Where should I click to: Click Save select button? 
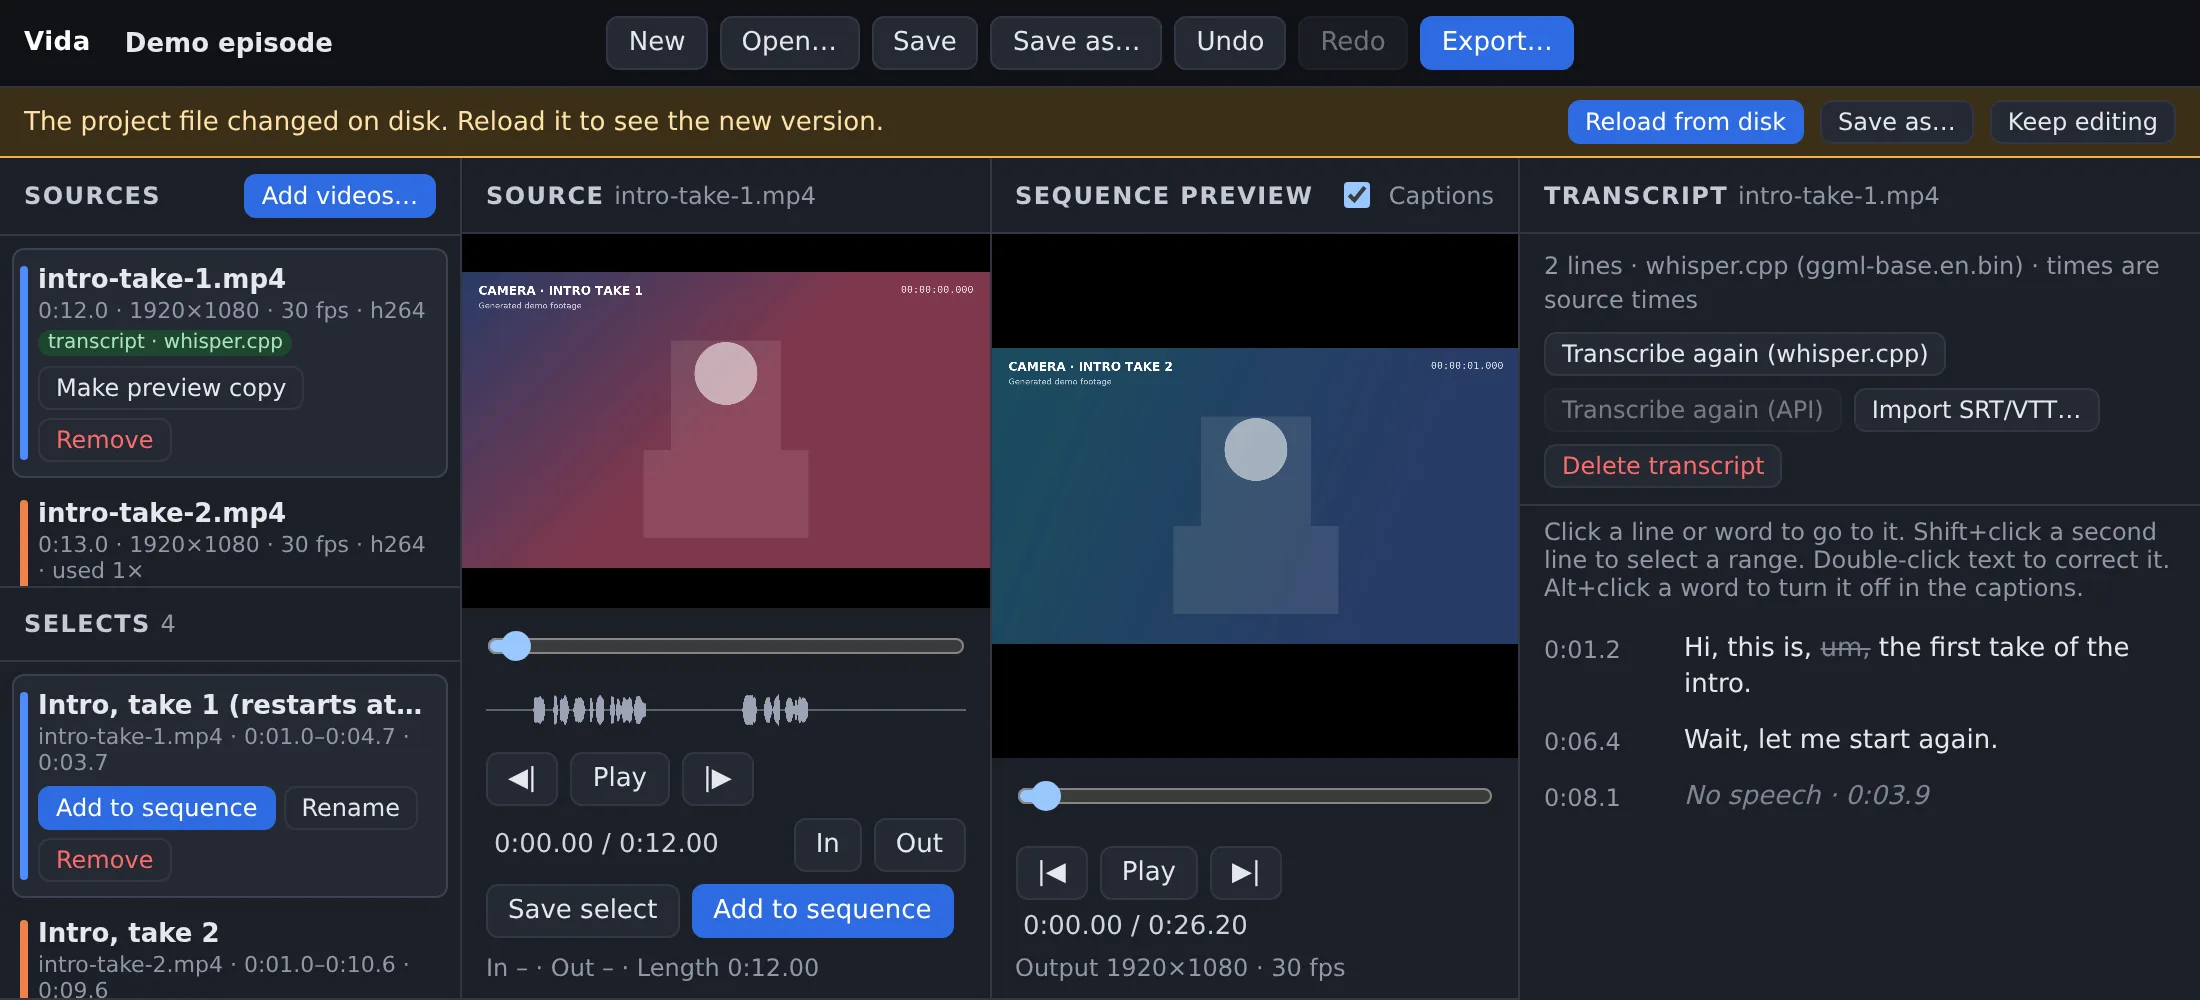coord(582,910)
